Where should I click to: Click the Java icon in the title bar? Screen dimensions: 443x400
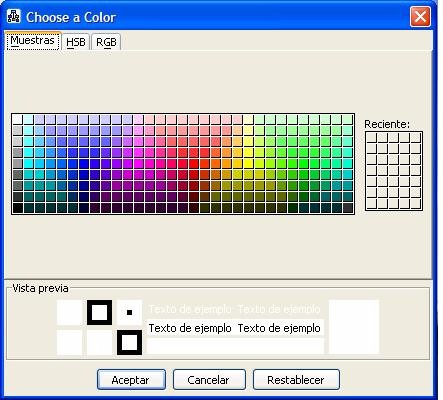[14, 16]
